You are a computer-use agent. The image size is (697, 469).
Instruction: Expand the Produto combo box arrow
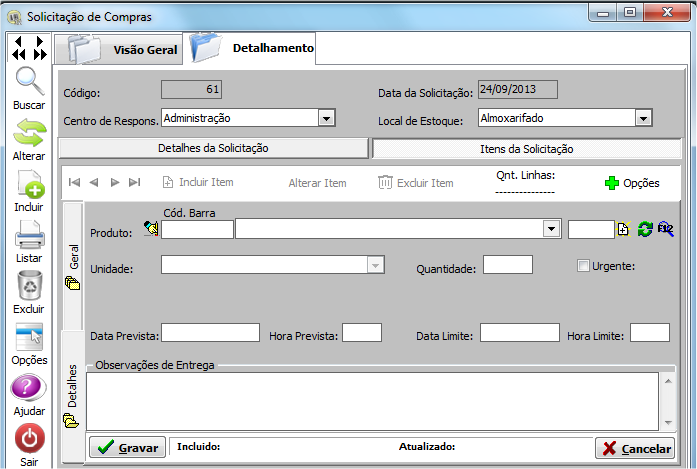click(x=550, y=229)
